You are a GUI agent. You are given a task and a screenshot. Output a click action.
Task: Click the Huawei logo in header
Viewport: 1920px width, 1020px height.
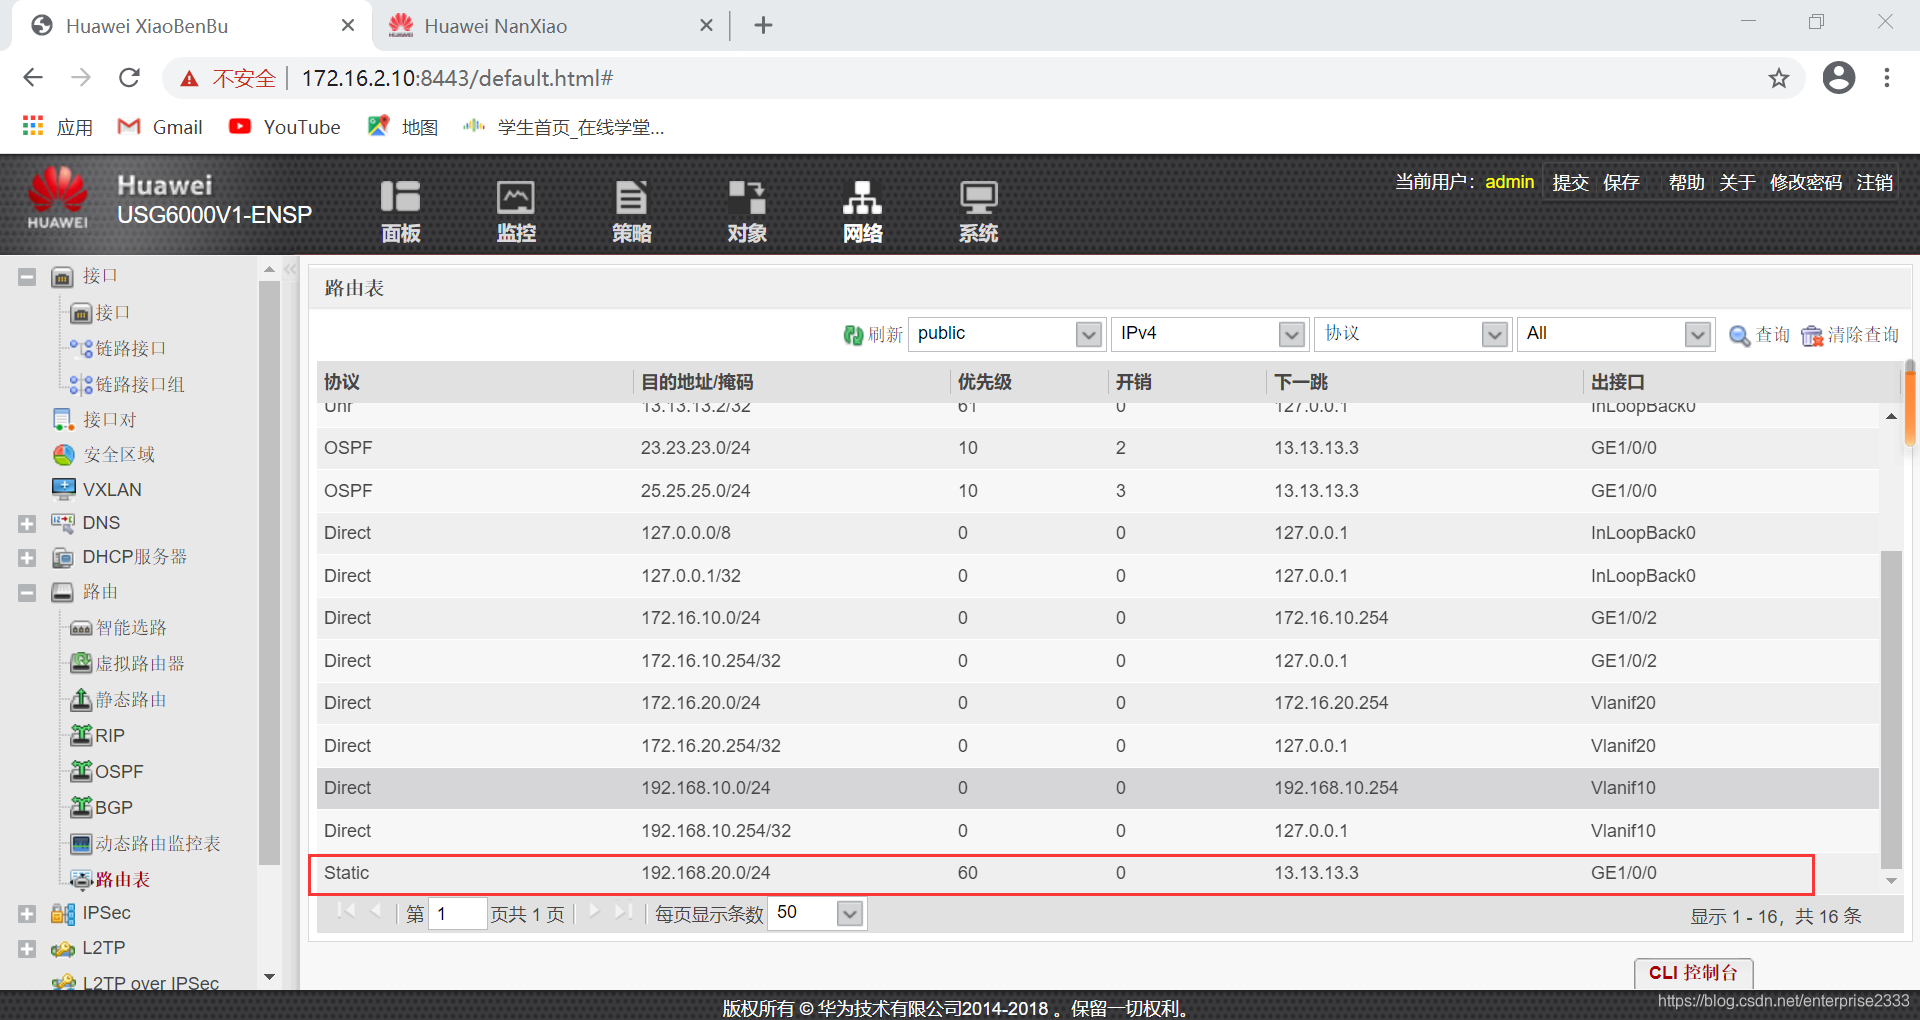[58, 198]
